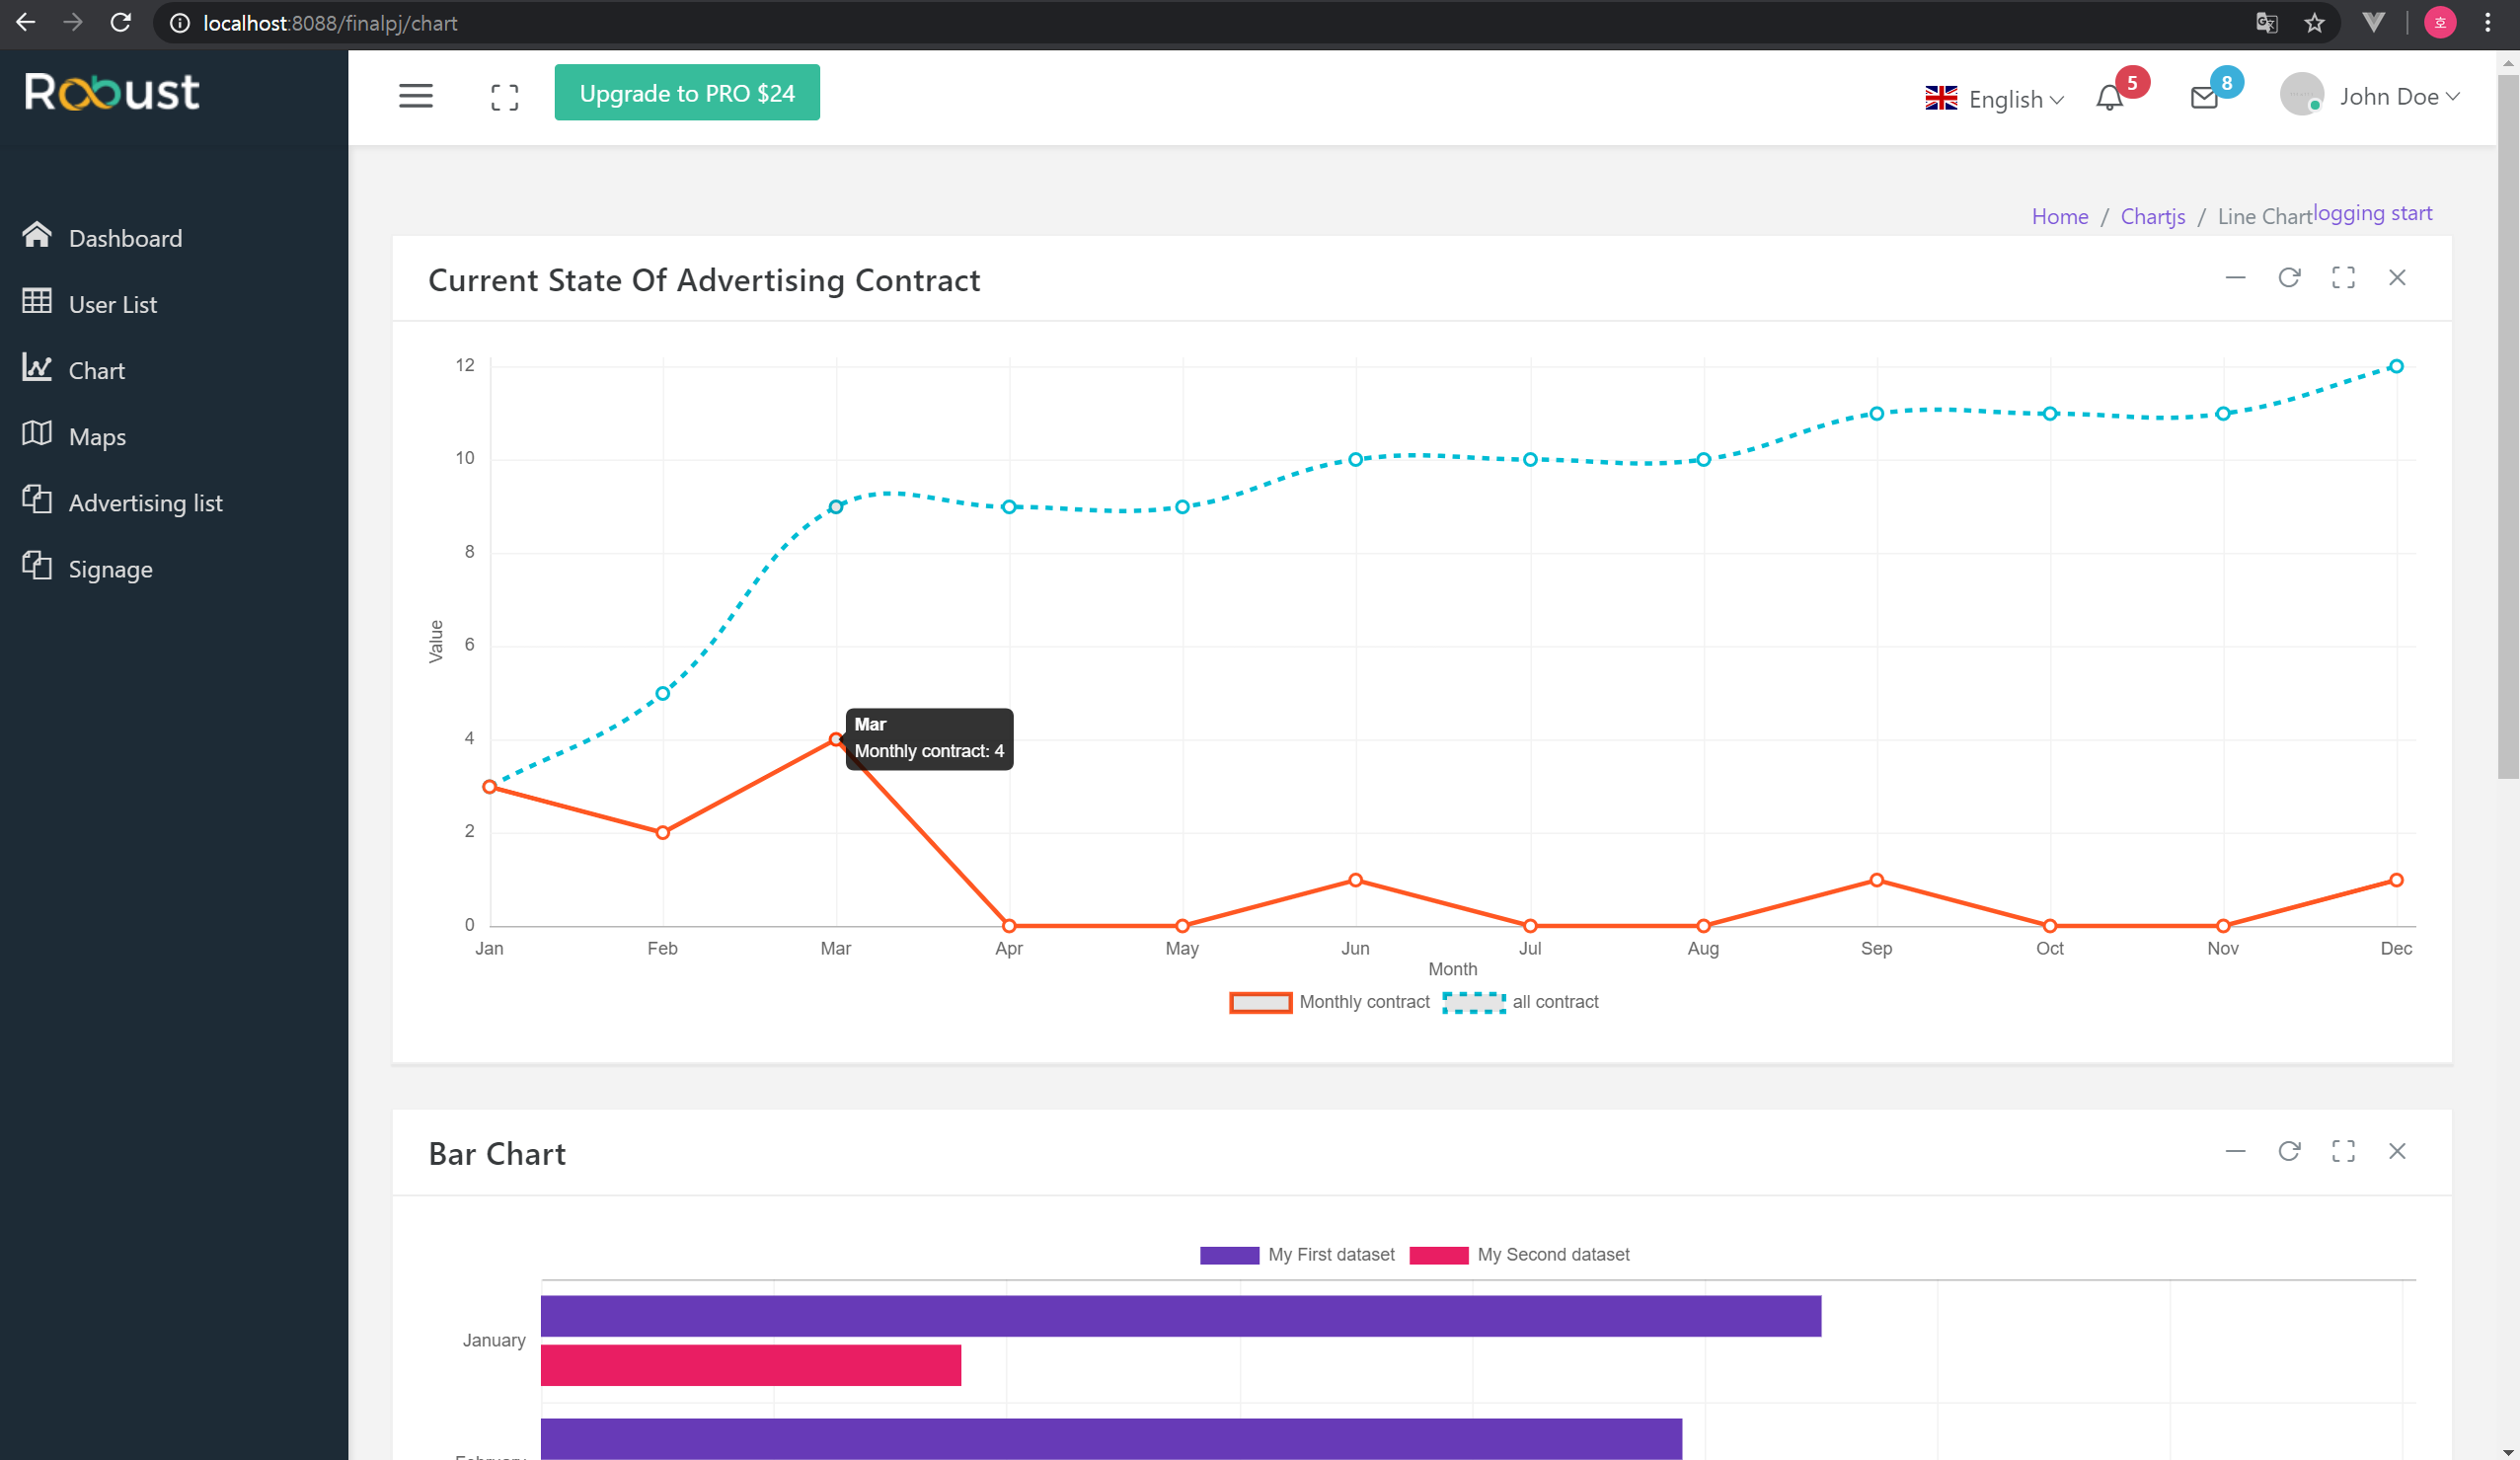Toggle My Second dataset legend item
This screenshot has width=2520, height=1460.
(1519, 1255)
